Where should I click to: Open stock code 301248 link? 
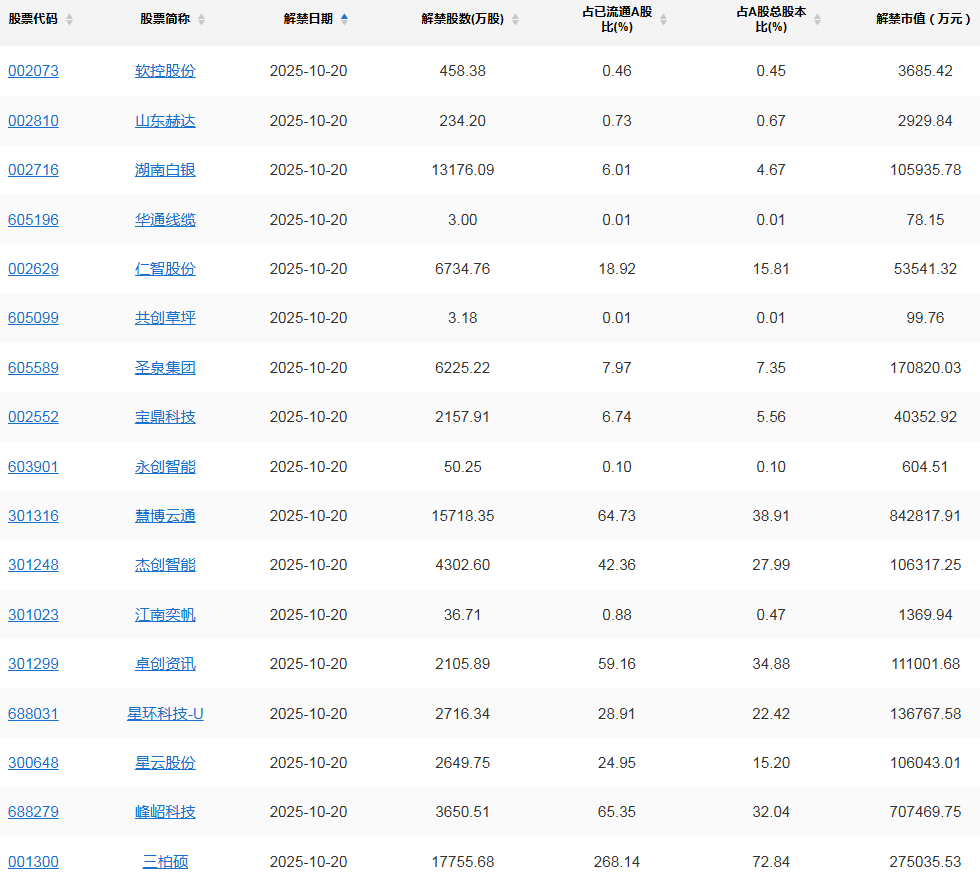(33, 565)
